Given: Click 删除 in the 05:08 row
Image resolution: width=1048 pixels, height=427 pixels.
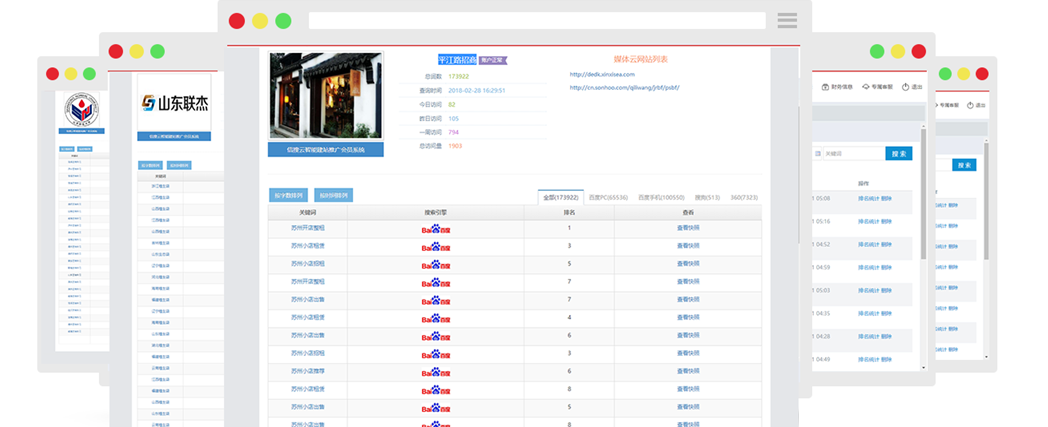Looking at the screenshot, I should (x=886, y=199).
